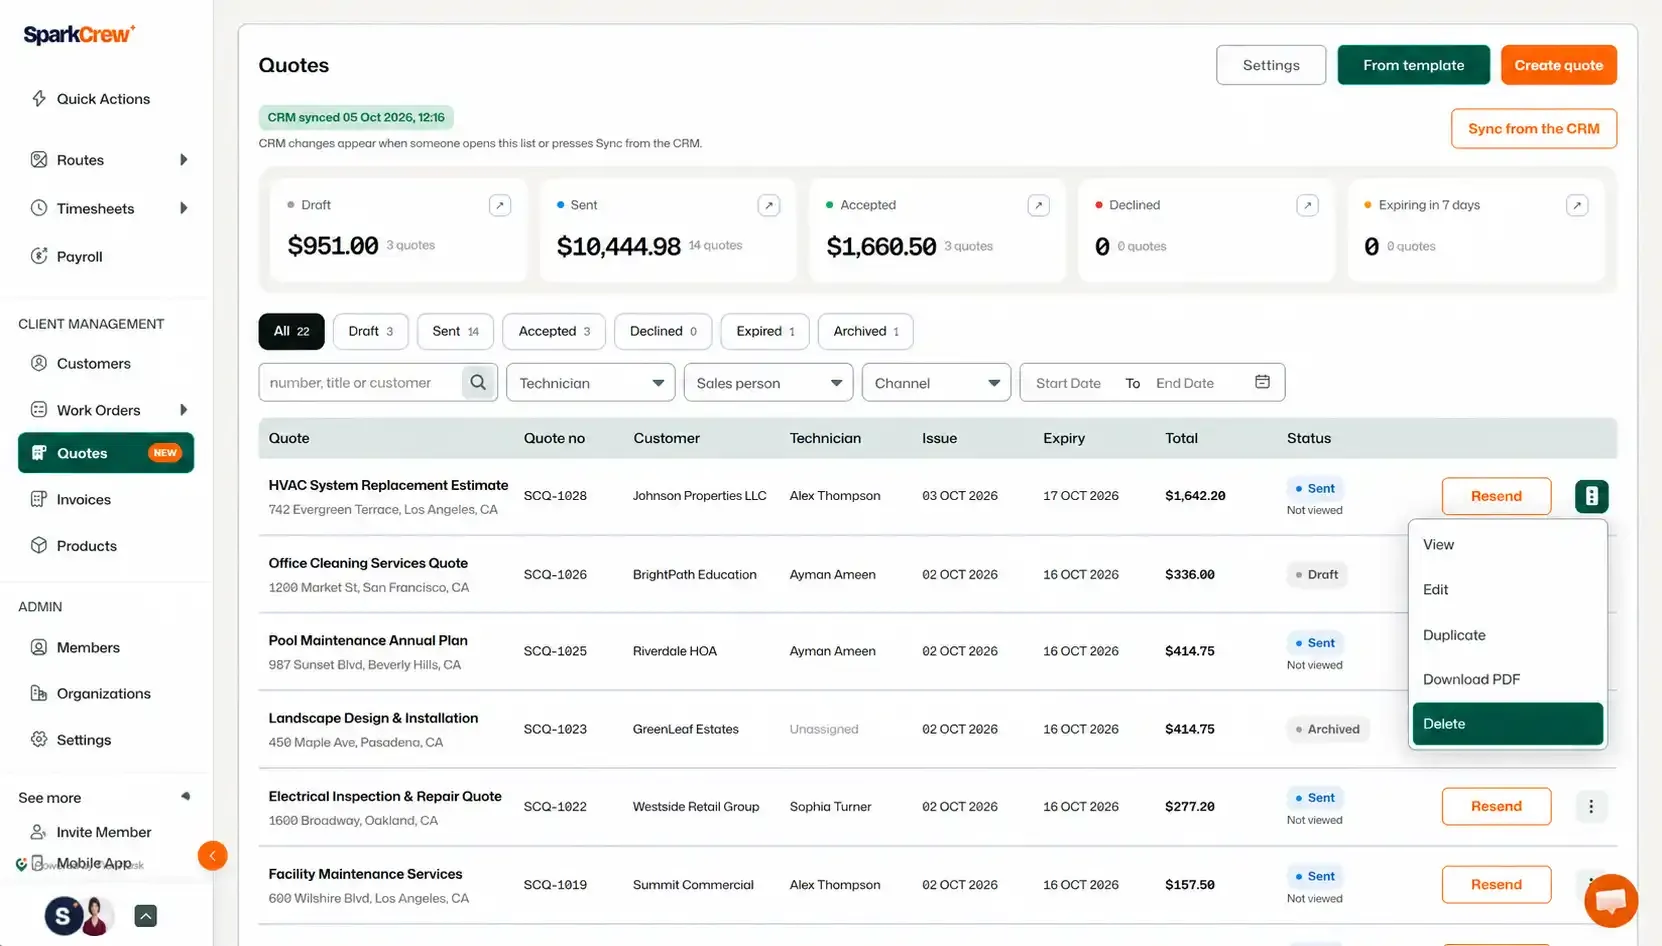Choose Download PDF from the menu
The image size is (1662, 946).
pyautogui.click(x=1507, y=679)
